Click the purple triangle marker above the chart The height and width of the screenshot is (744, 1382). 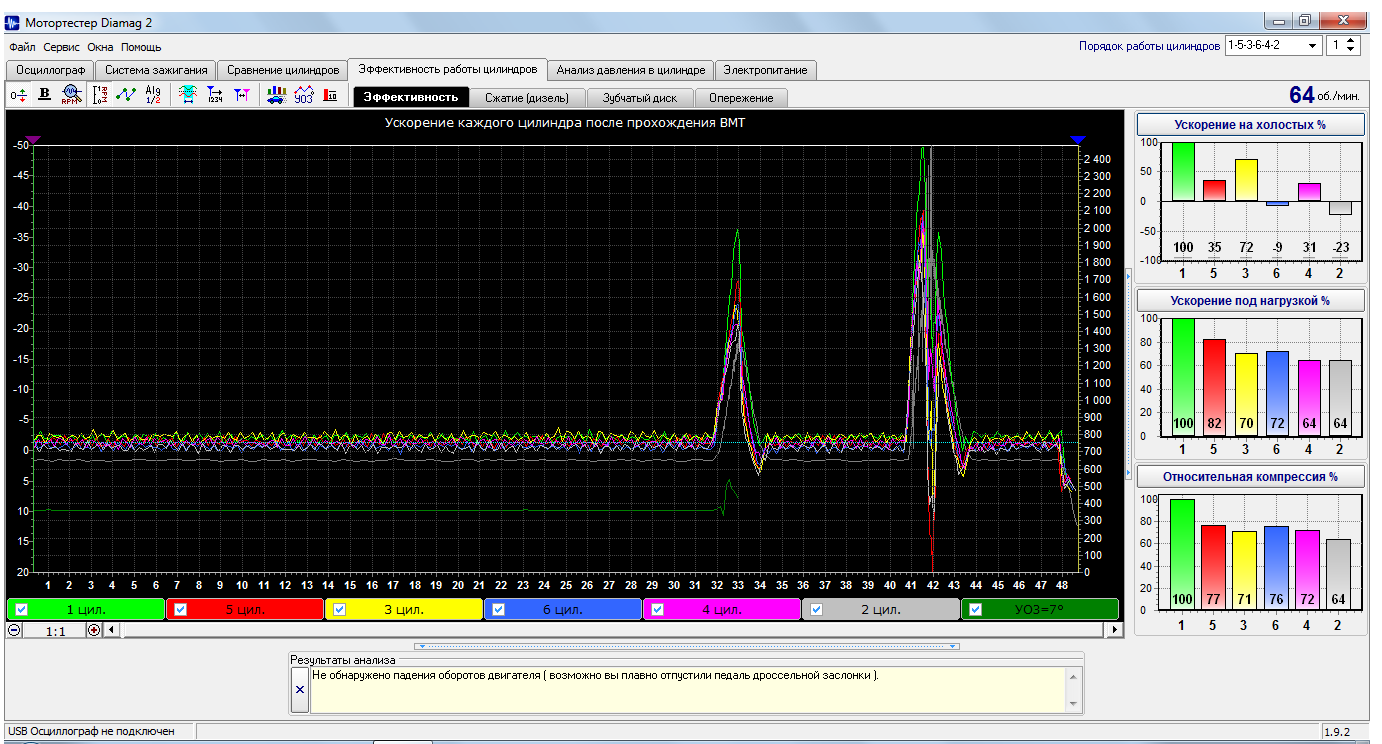point(31,141)
